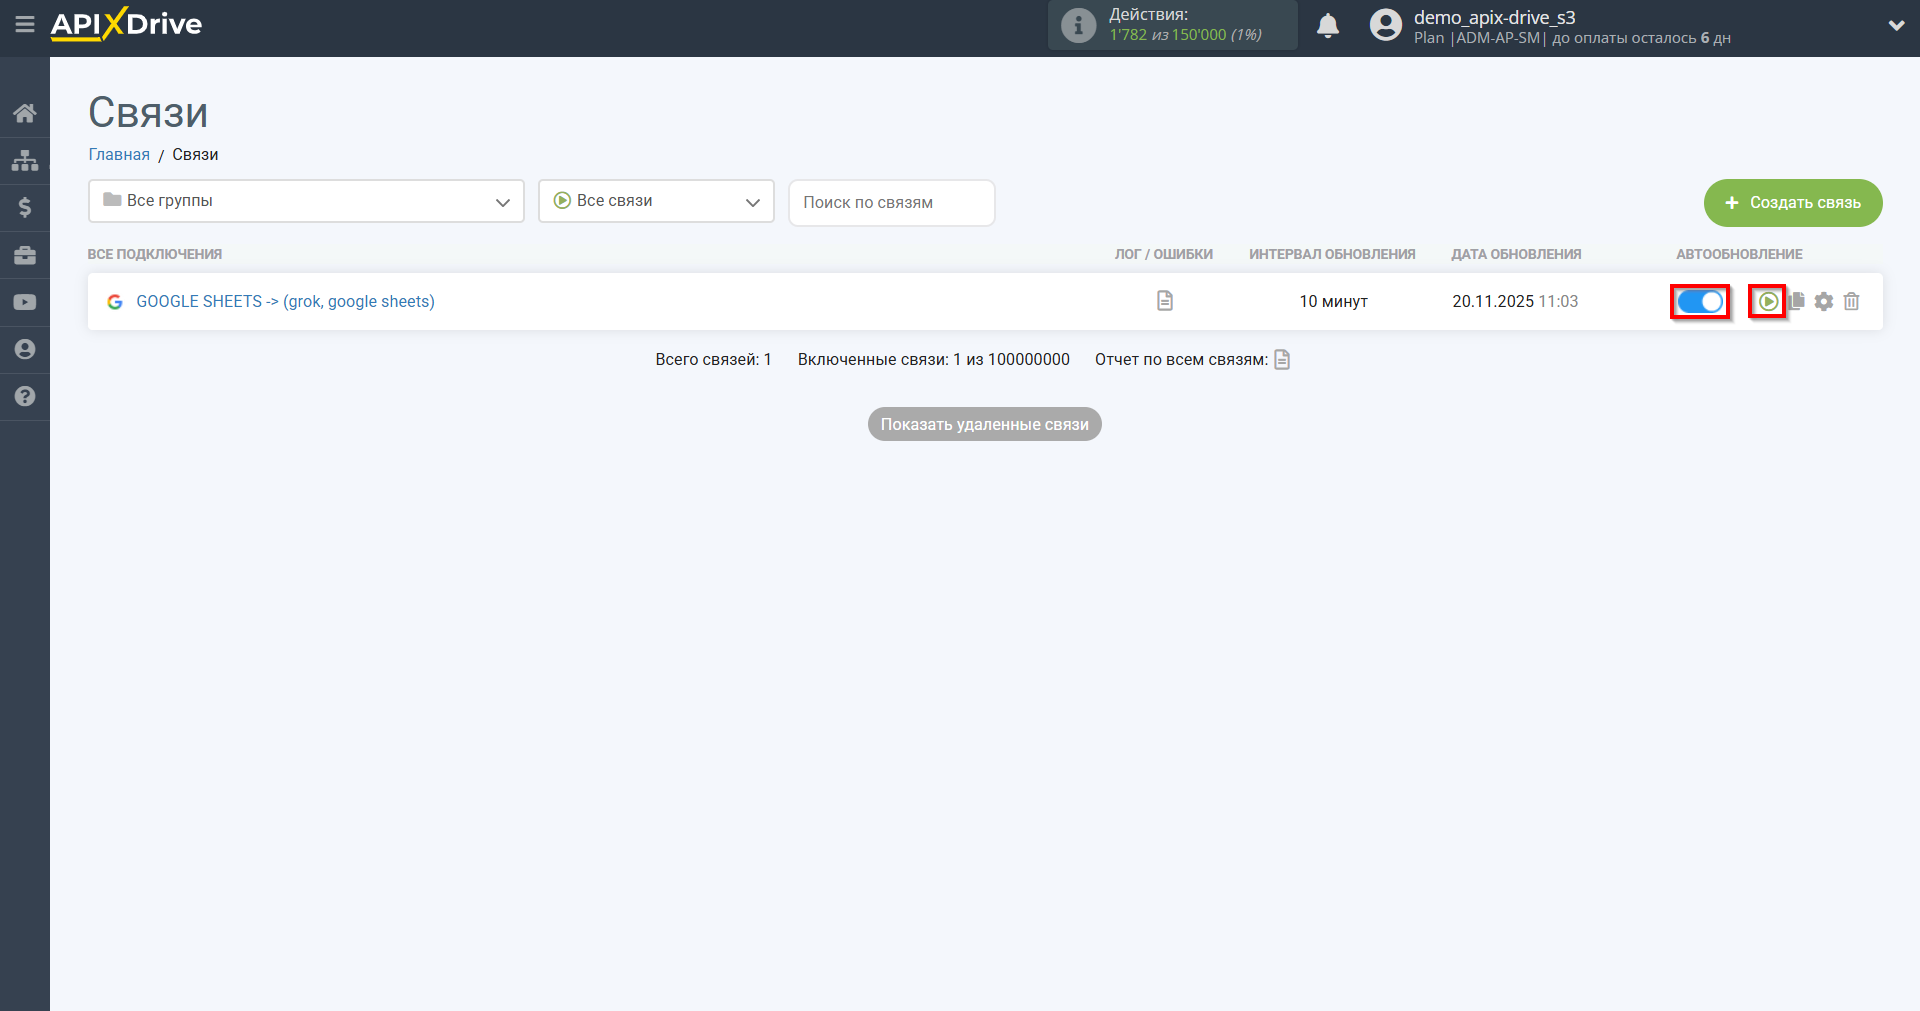Viewport: 1920px width, 1011px height.
Task: Open the services briefcase sidebar icon
Action: coord(25,255)
